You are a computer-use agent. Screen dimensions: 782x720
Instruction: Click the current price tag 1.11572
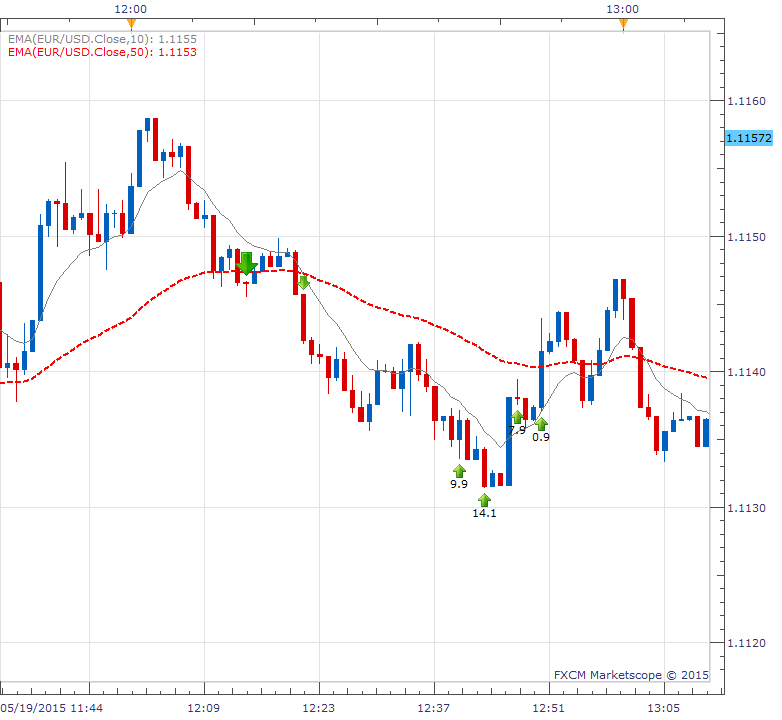(x=749, y=138)
